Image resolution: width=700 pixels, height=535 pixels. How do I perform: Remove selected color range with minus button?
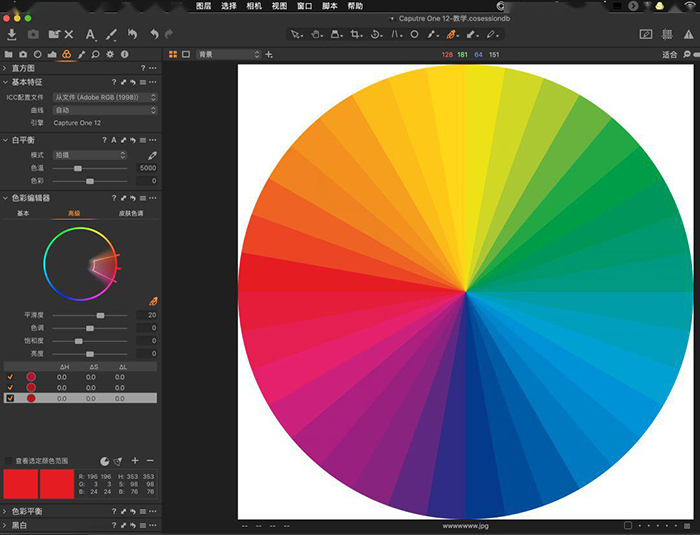pyautogui.click(x=150, y=460)
